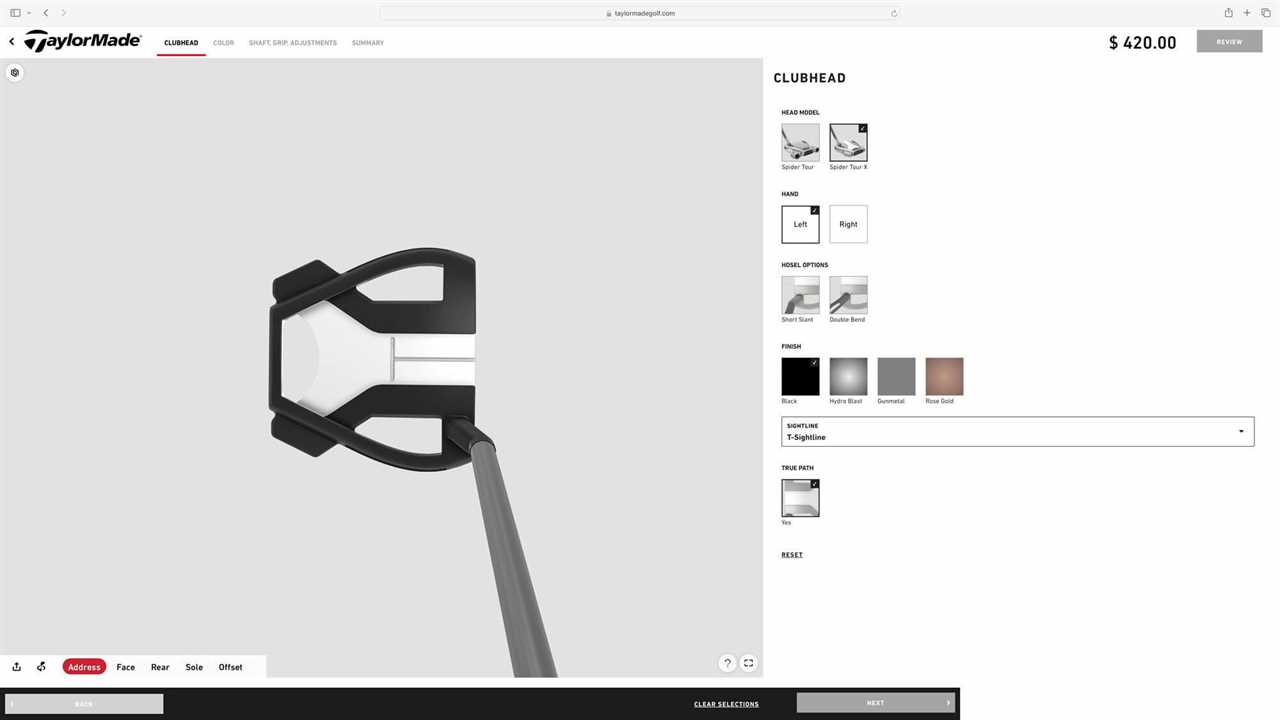Go to the Summary tab

368,43
